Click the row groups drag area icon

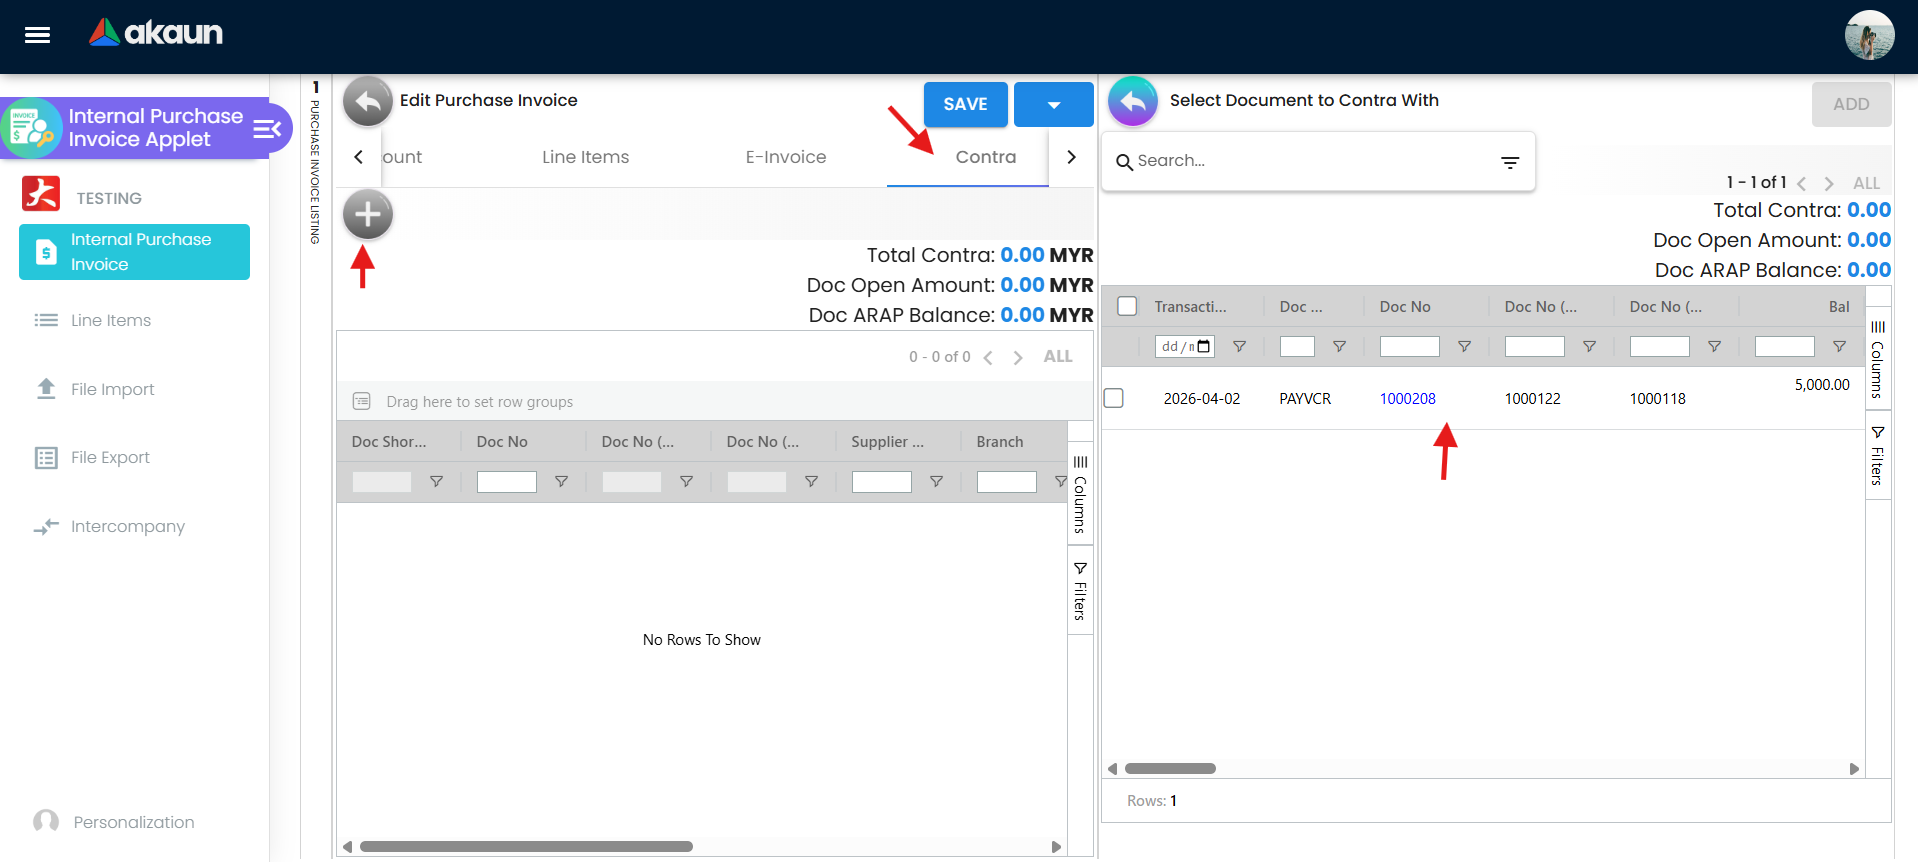click(362, 401)
